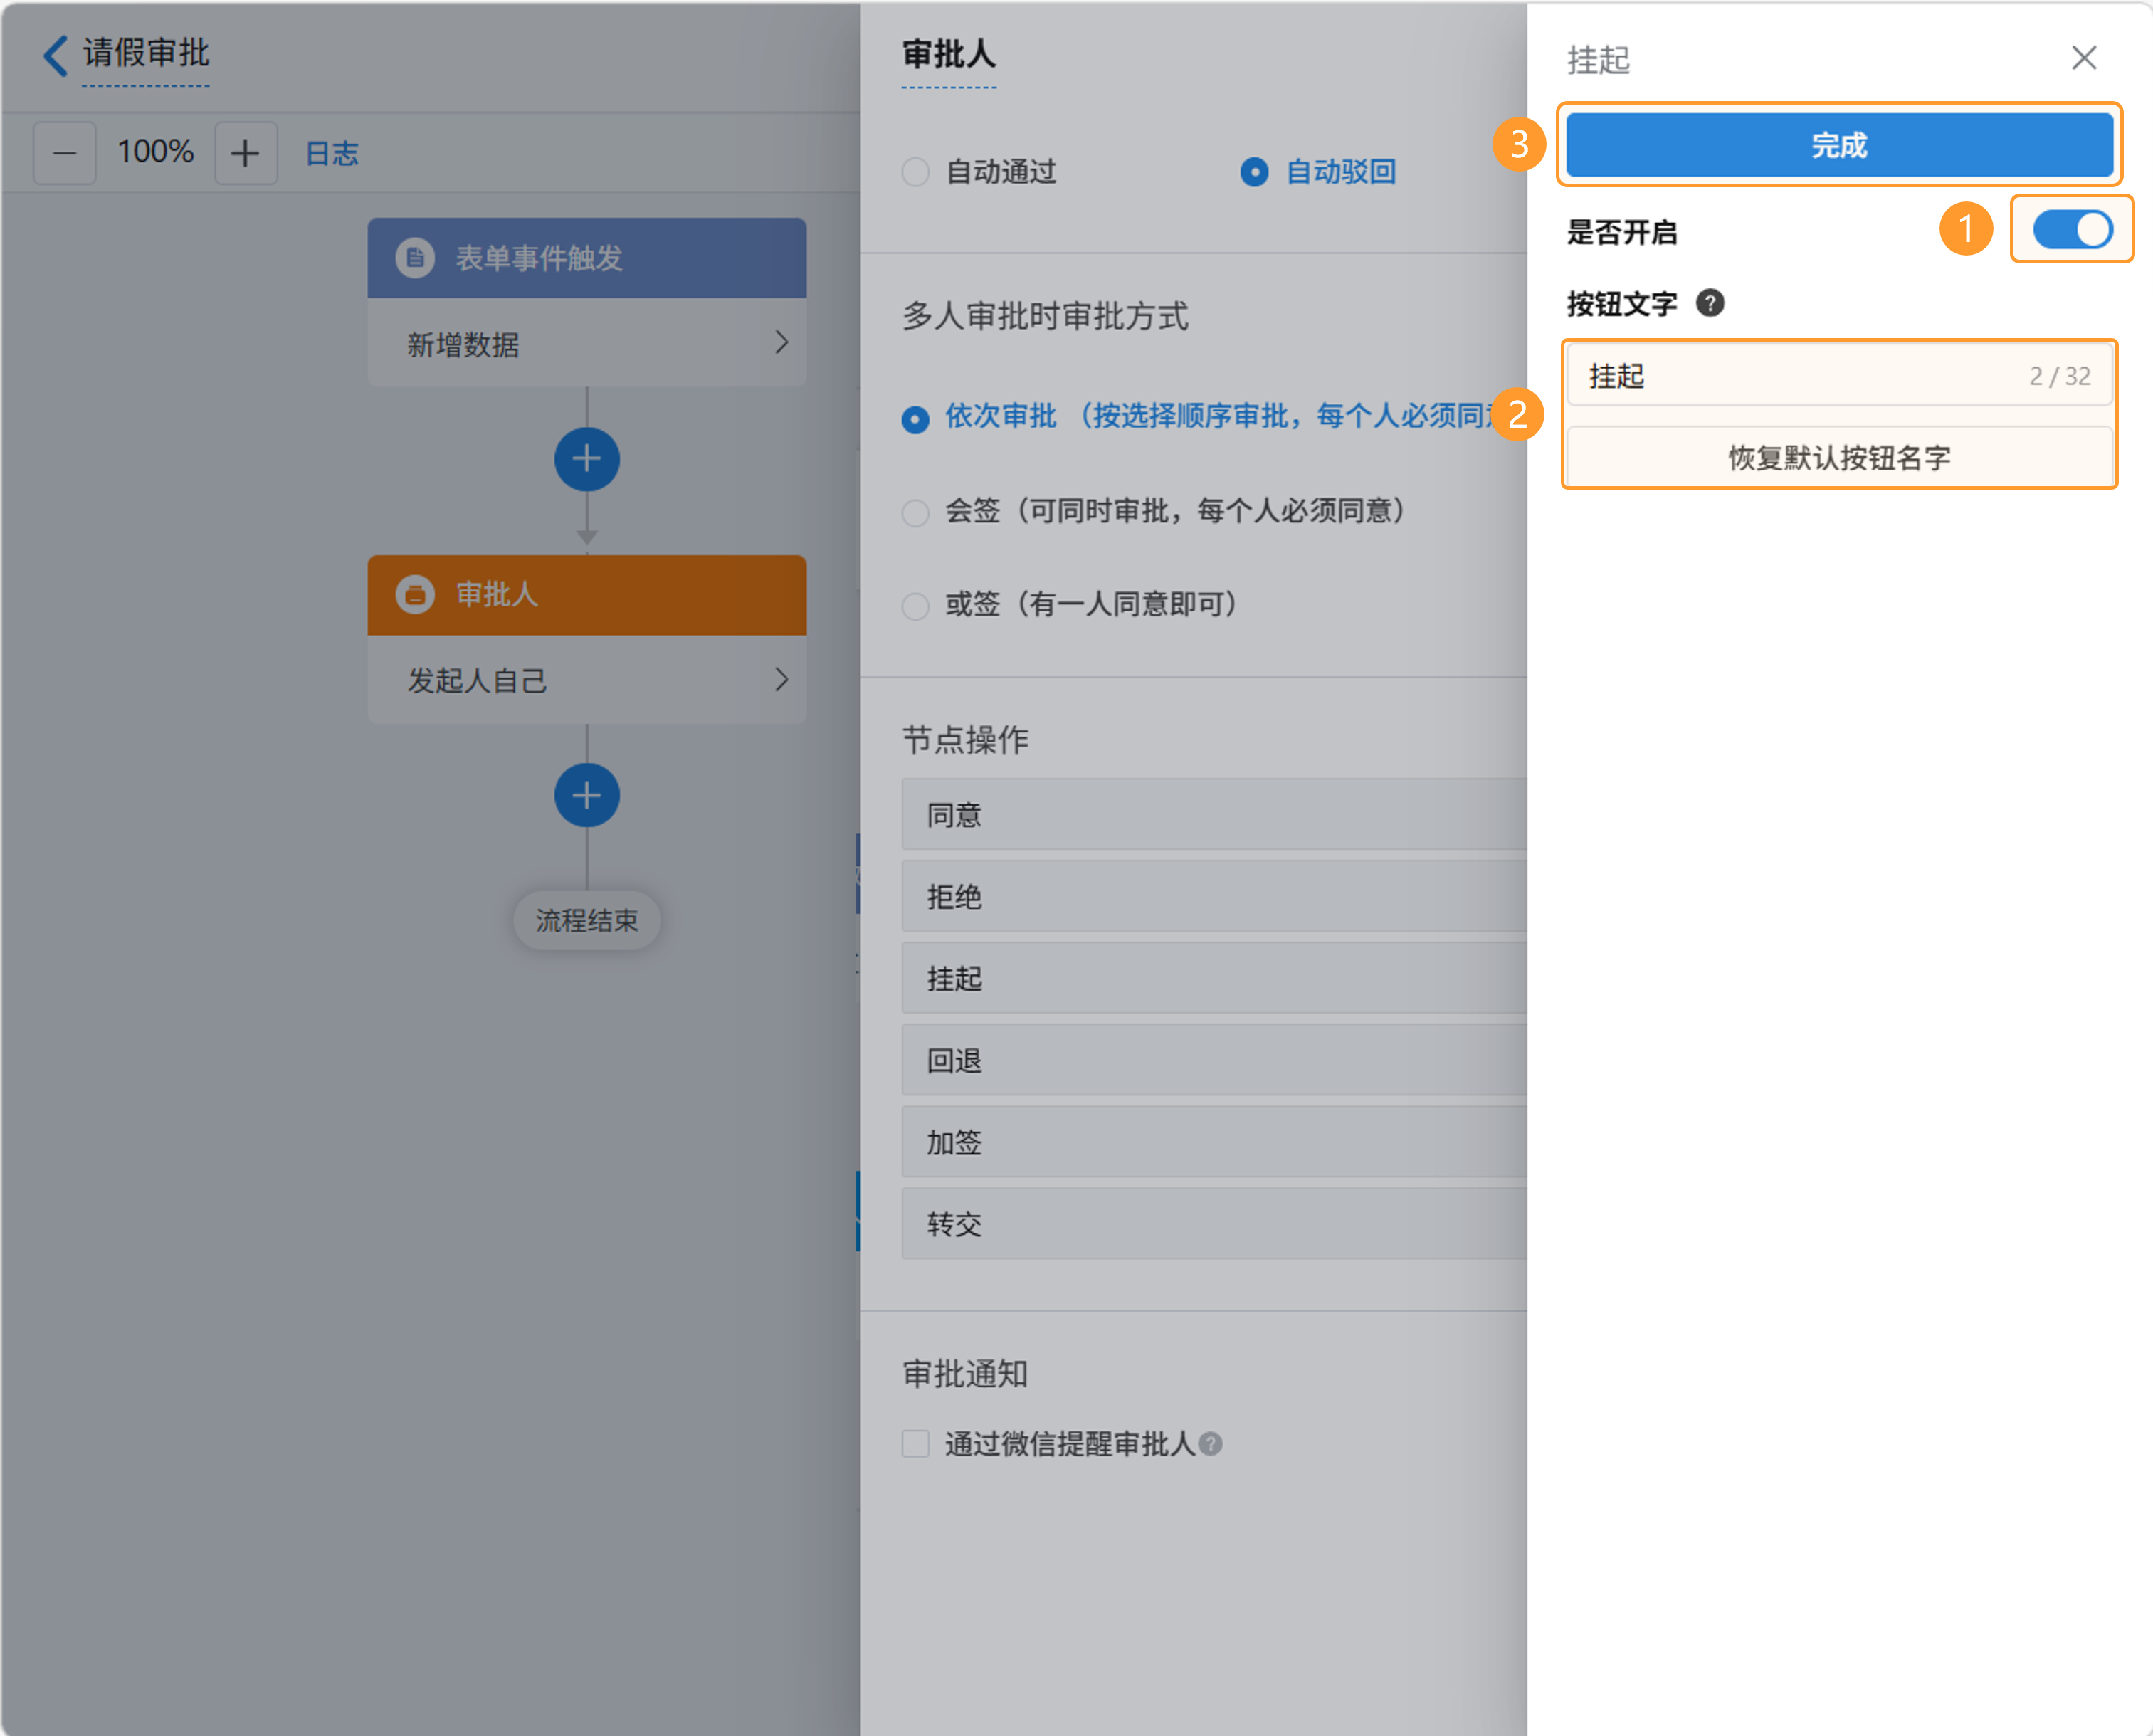Click the zoom out minus icon
The image size is (2153, 1736).
pos(65,153)
